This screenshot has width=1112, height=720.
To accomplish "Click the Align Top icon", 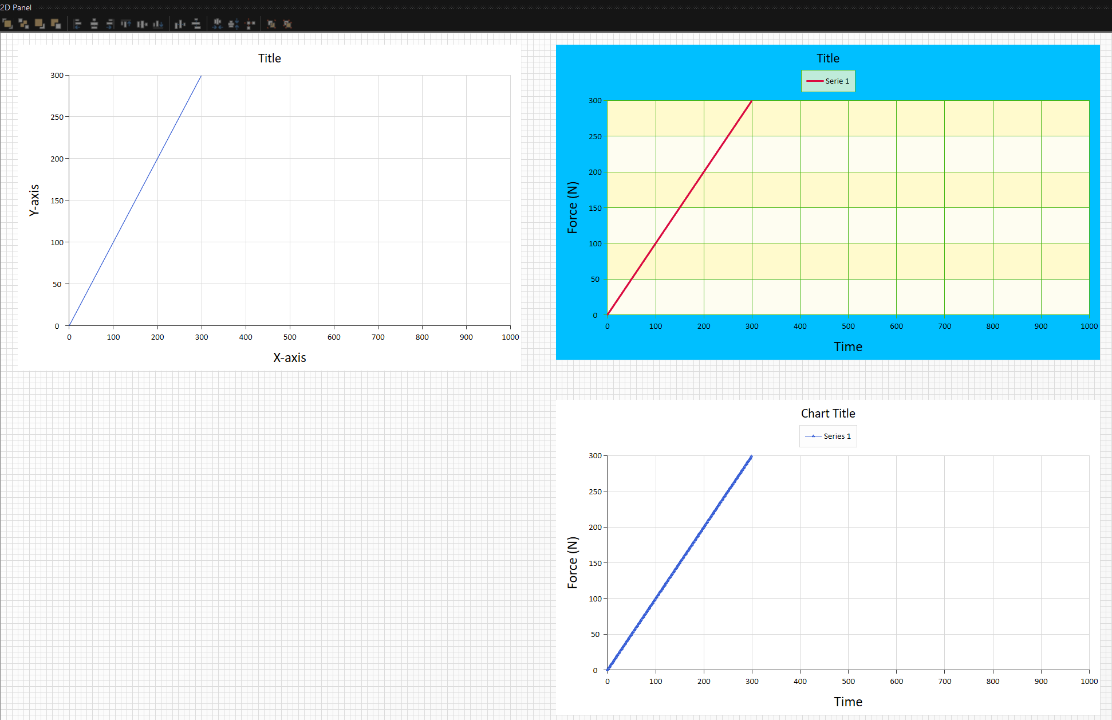I will pyautogui.click(x=126, y=24).
